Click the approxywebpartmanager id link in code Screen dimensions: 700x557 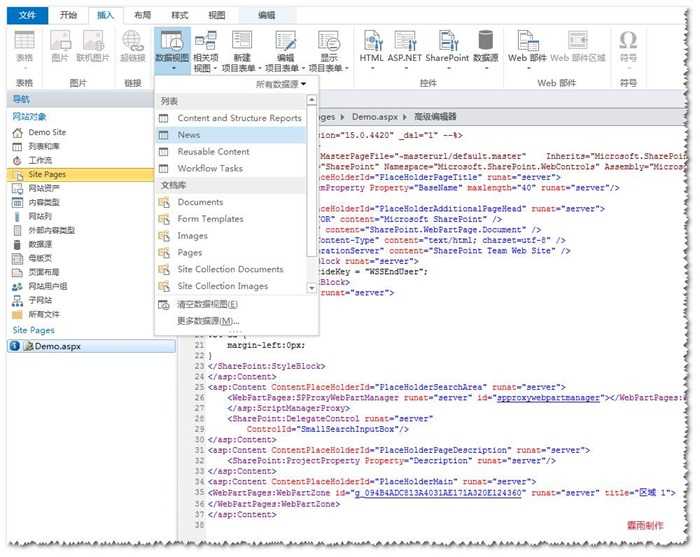coord(548,397)
